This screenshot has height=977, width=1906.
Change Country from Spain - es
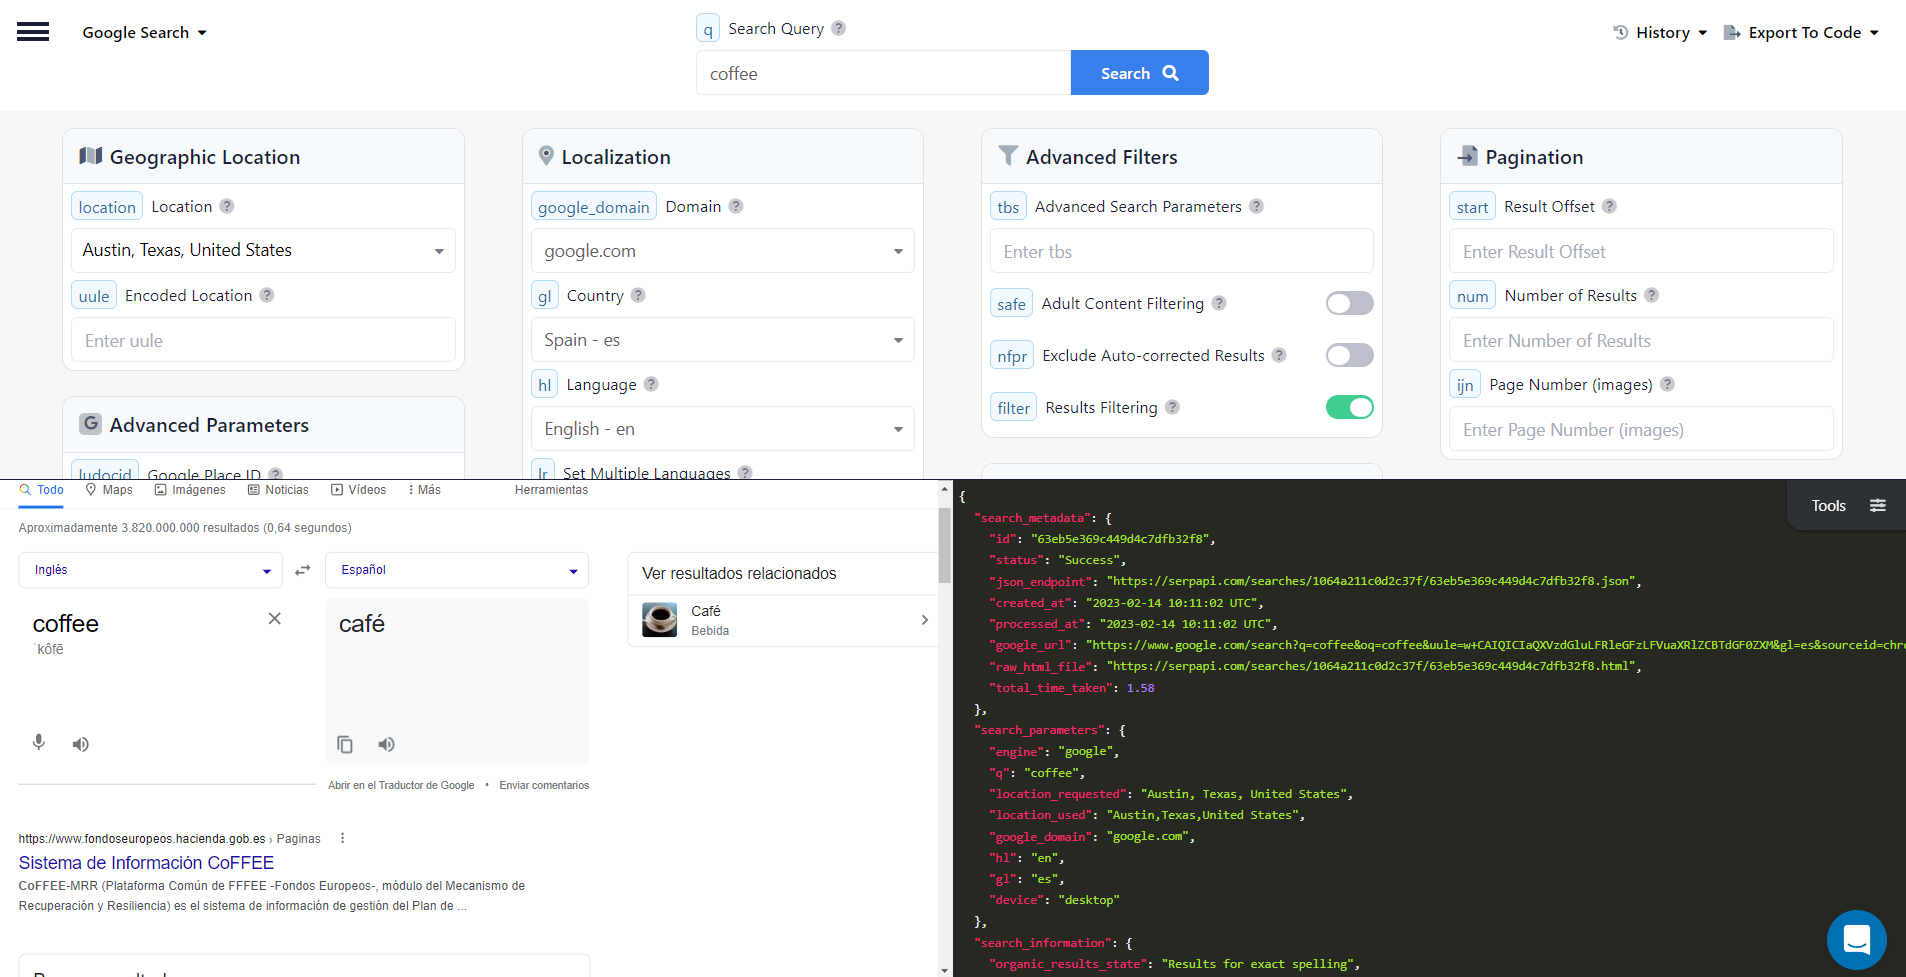(721, 340)
